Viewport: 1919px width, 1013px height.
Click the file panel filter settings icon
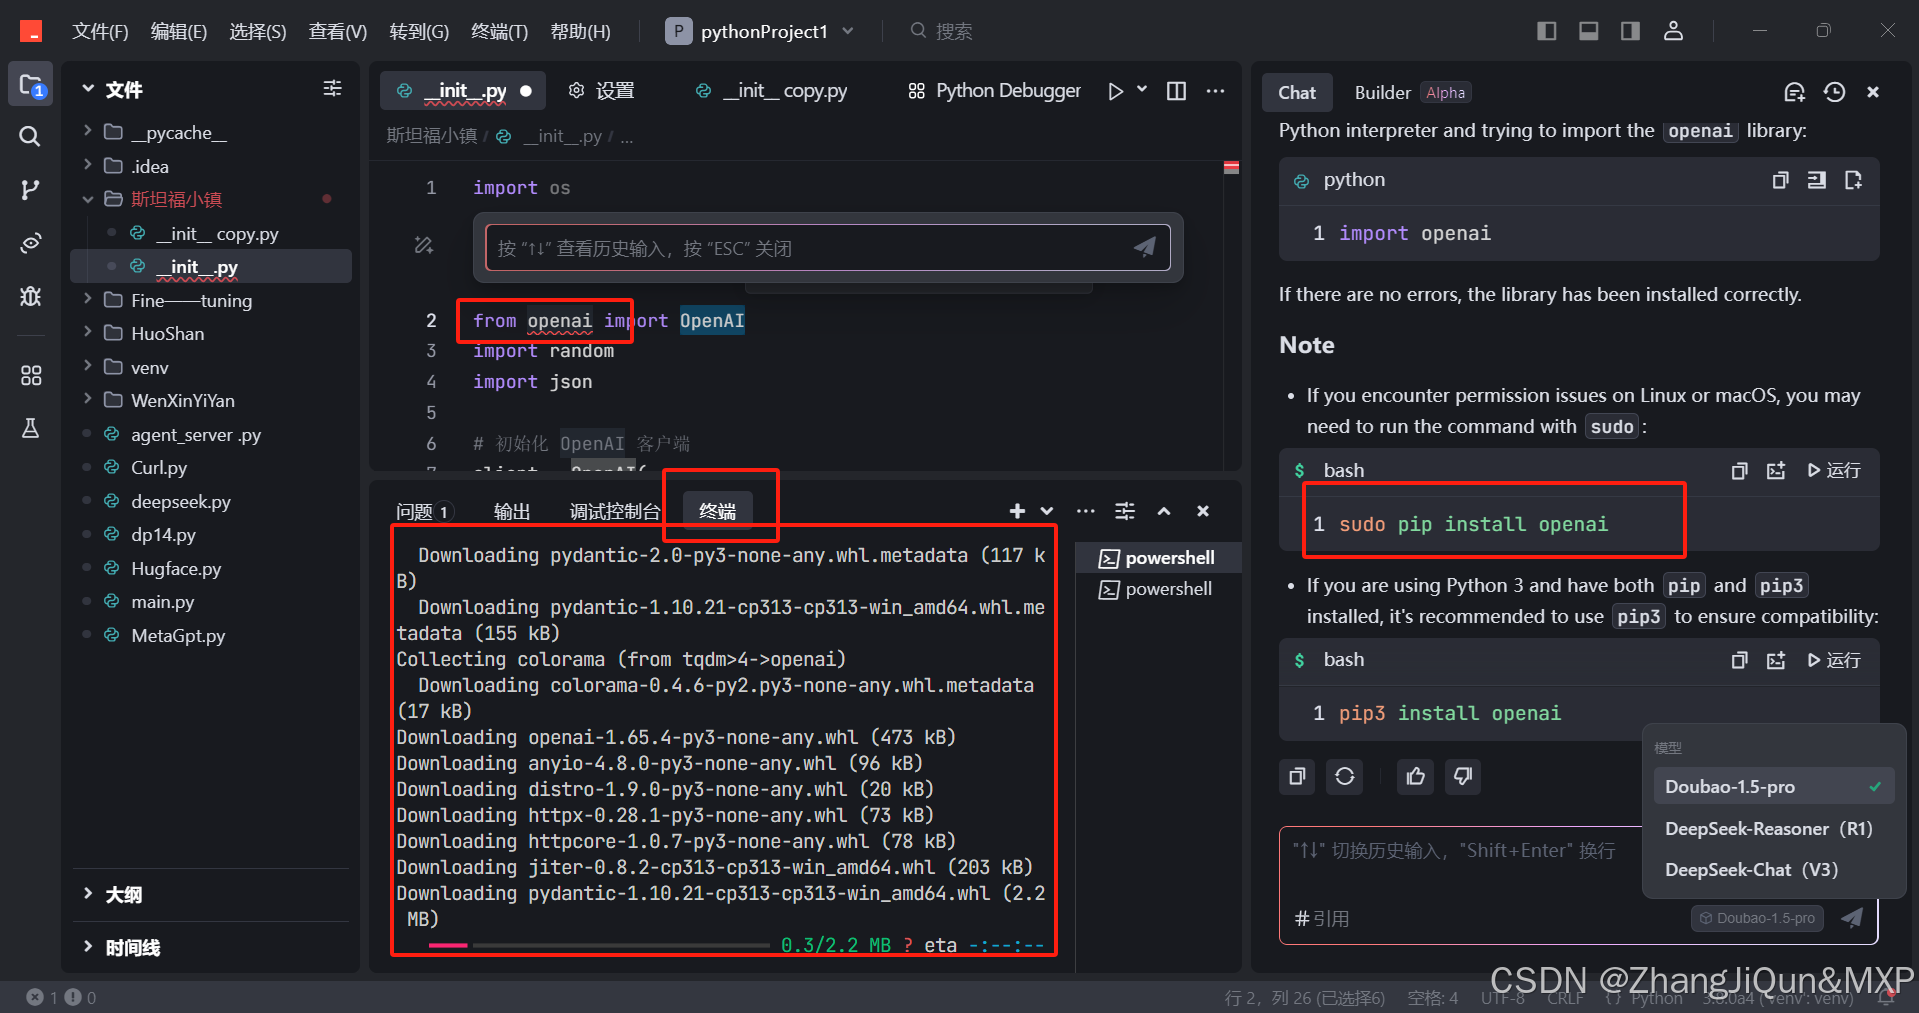[333, 89]
